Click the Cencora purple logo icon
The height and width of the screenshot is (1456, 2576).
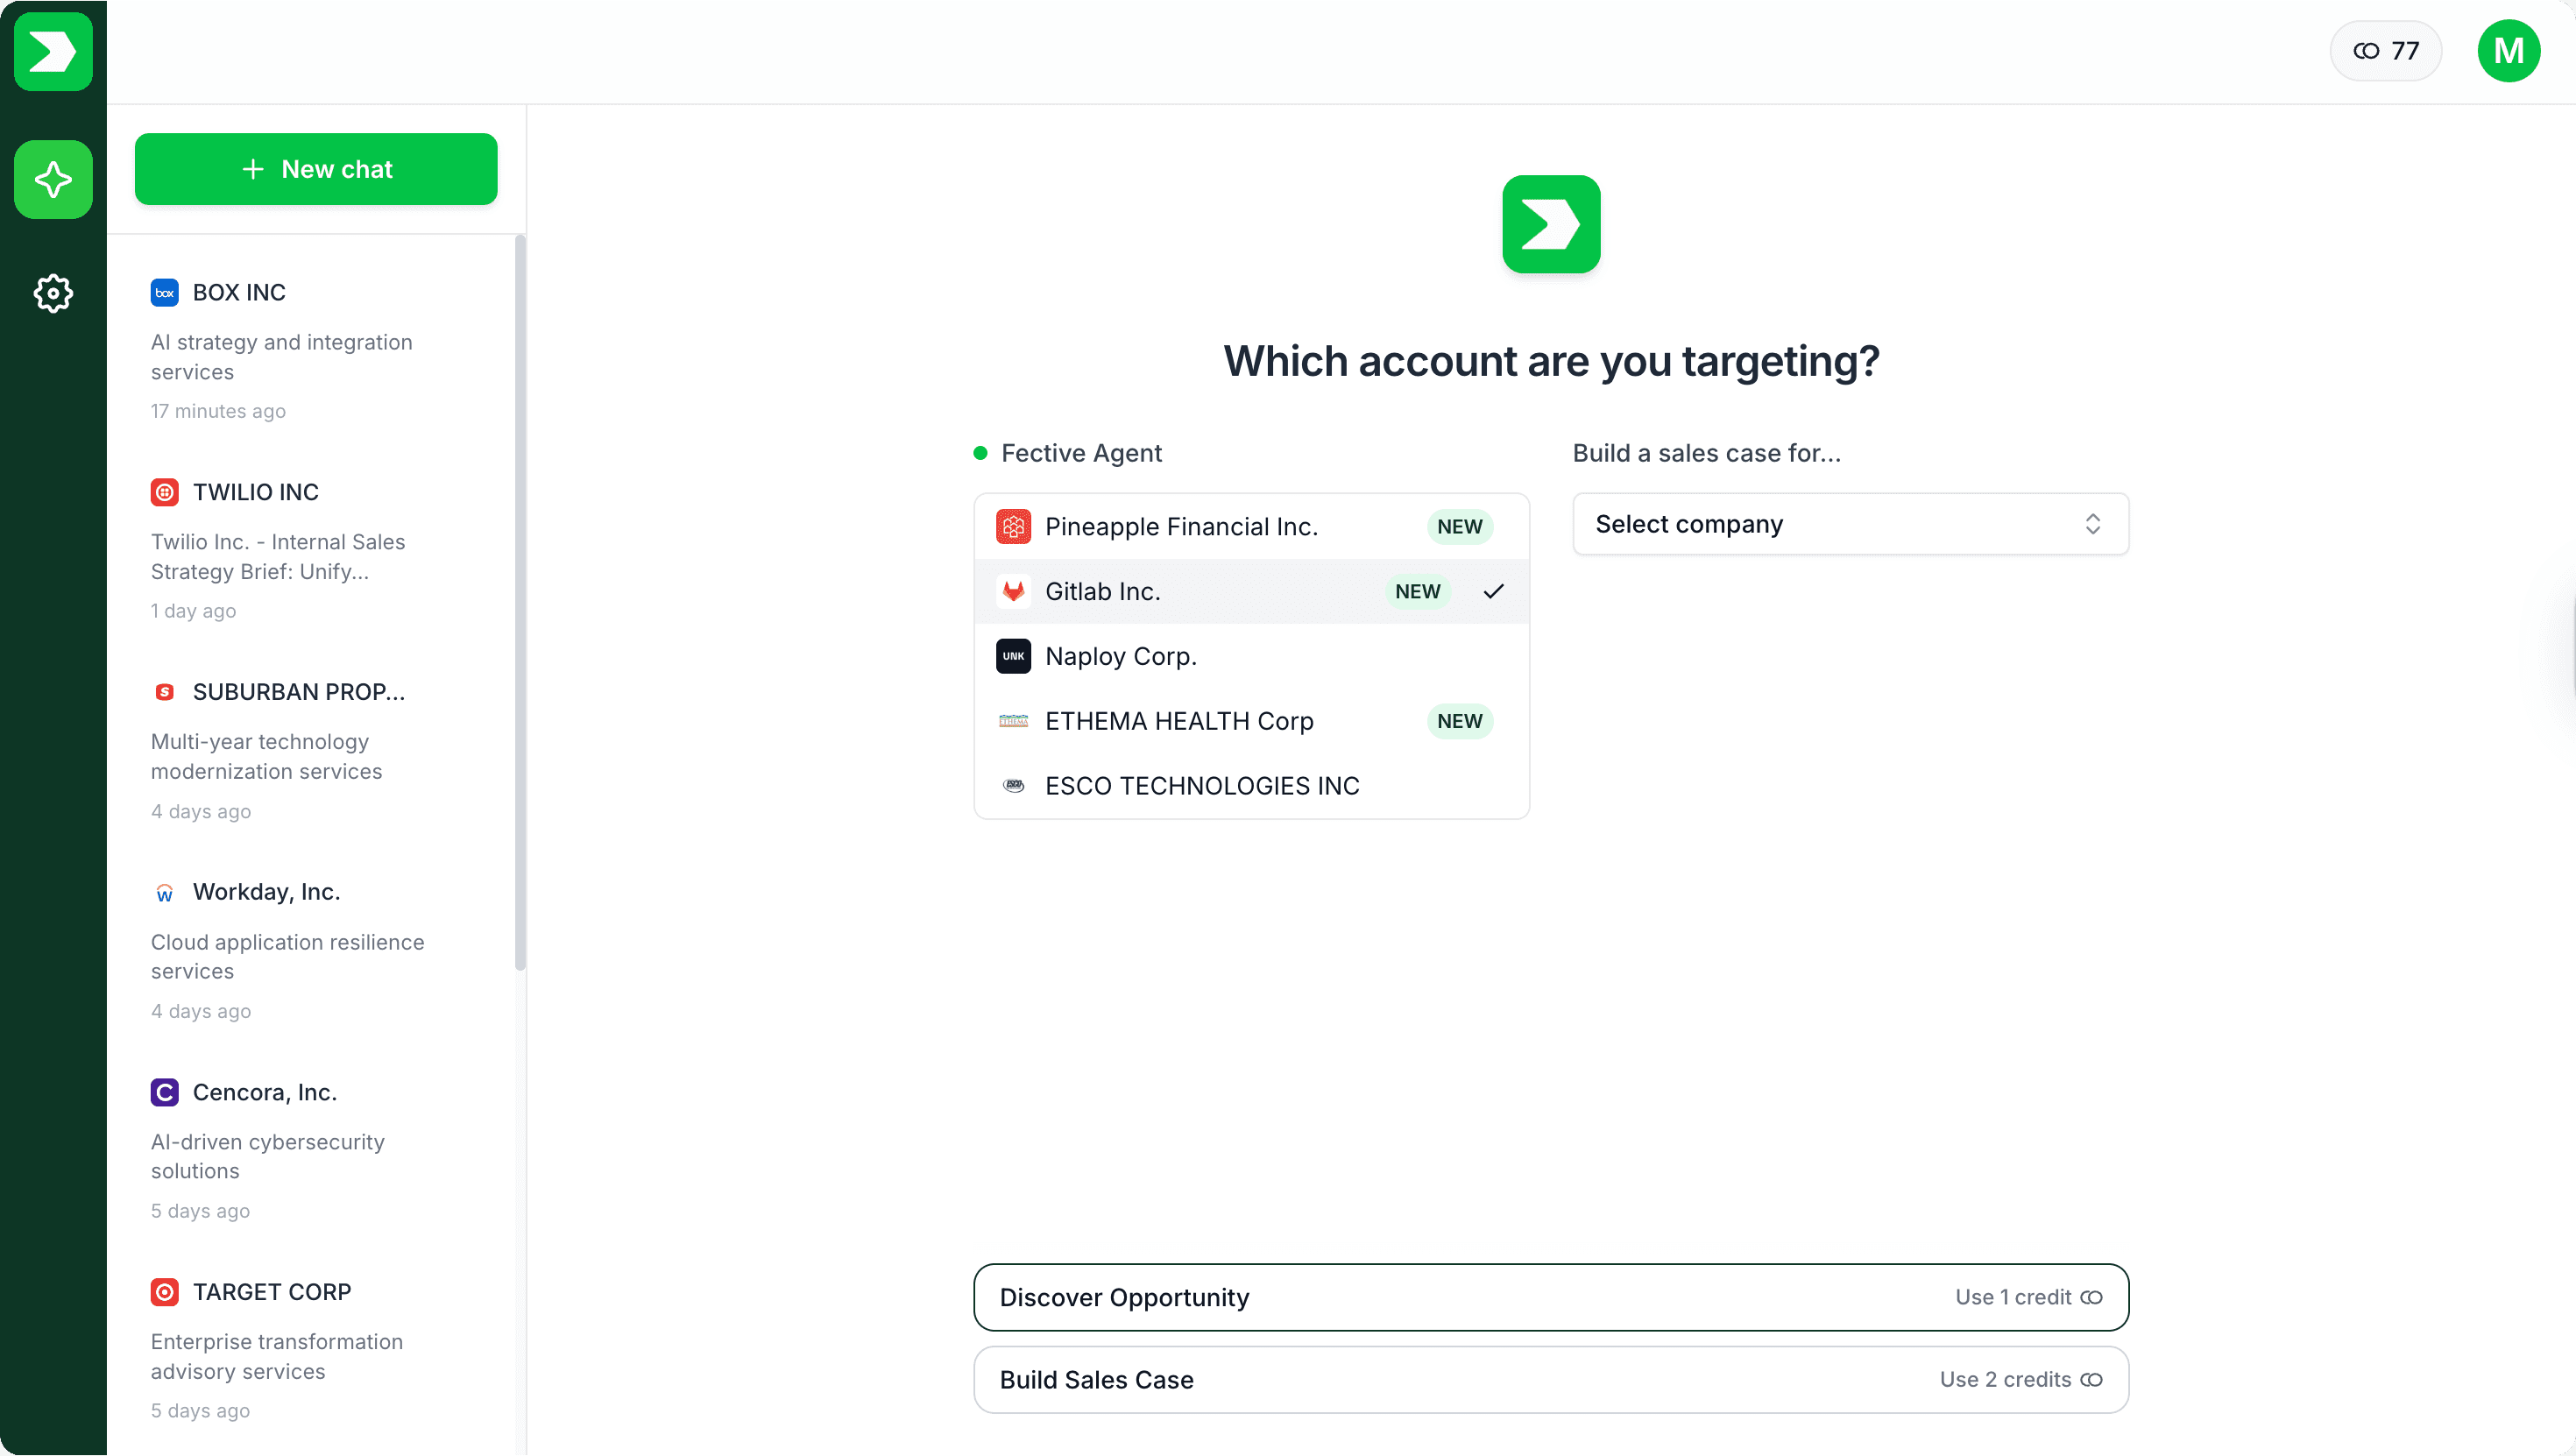[165, 1092]
